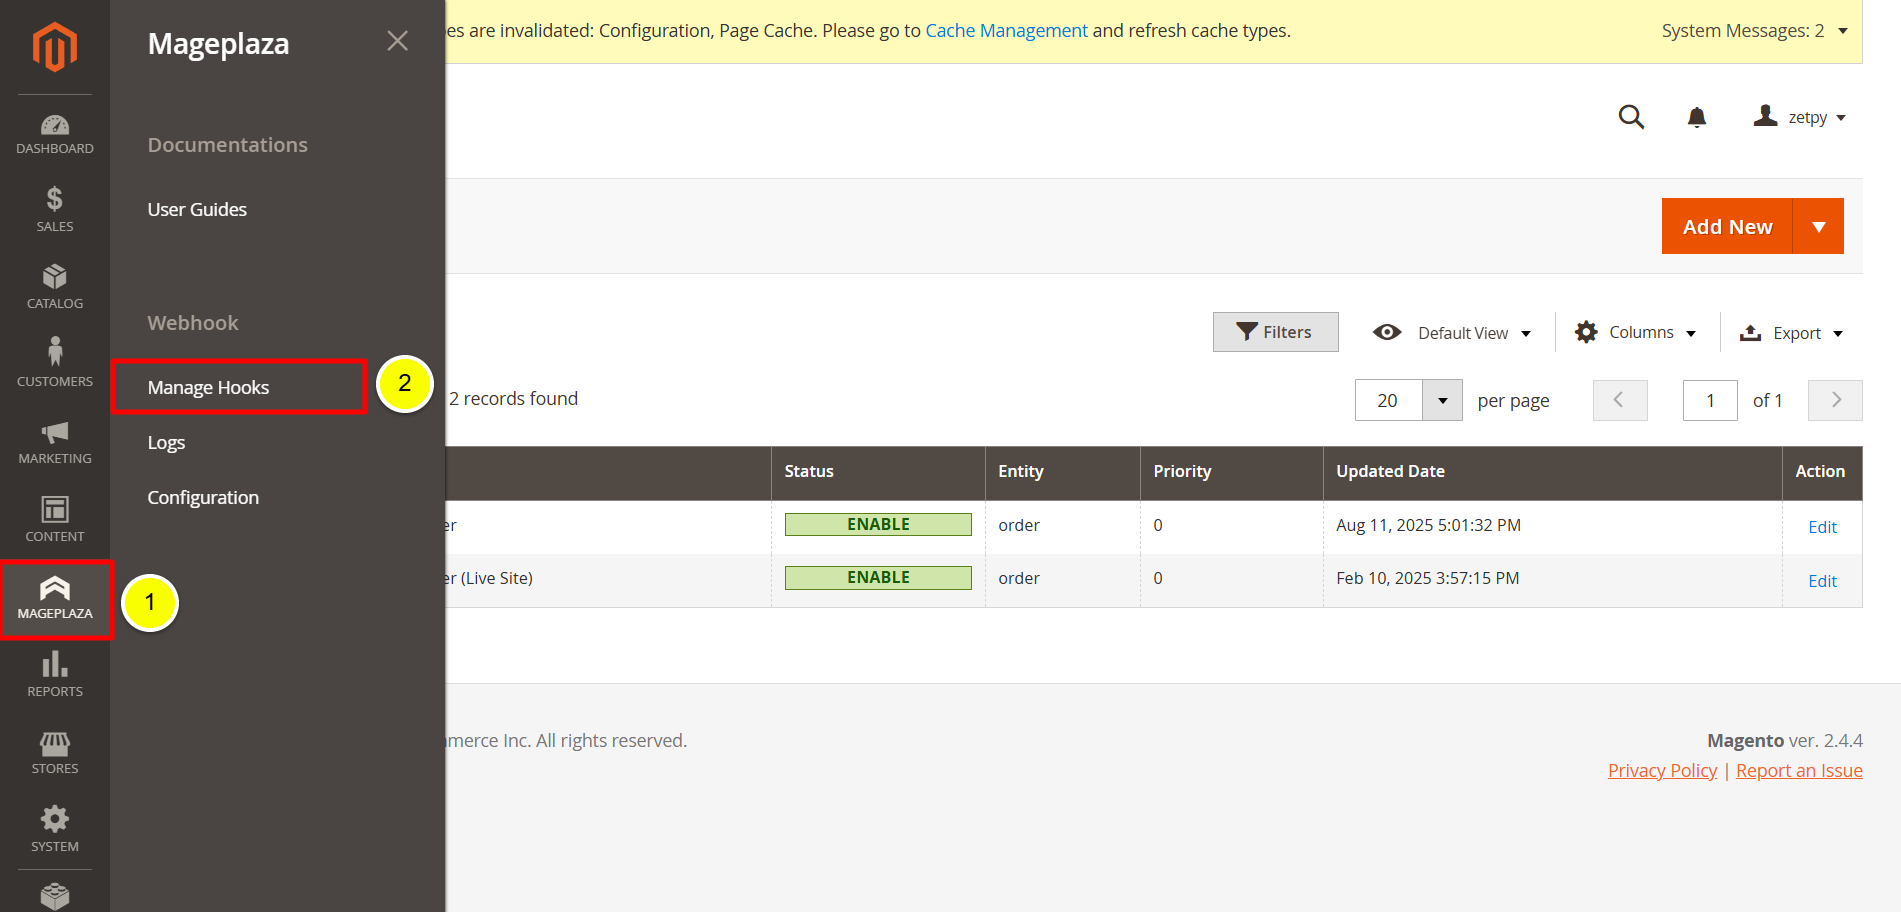Viewport: 1901px width, 912px height.
Task: Expand the Columns dropdown
Action: coord(1636,333)
